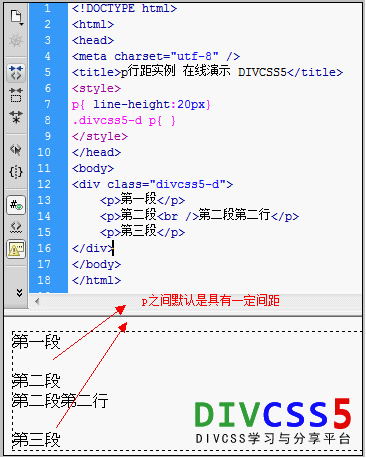The height and width of the screenshot is (458, 366).
Task: Click the 第二段第二行 text in the preview
Action: point(60,400)
